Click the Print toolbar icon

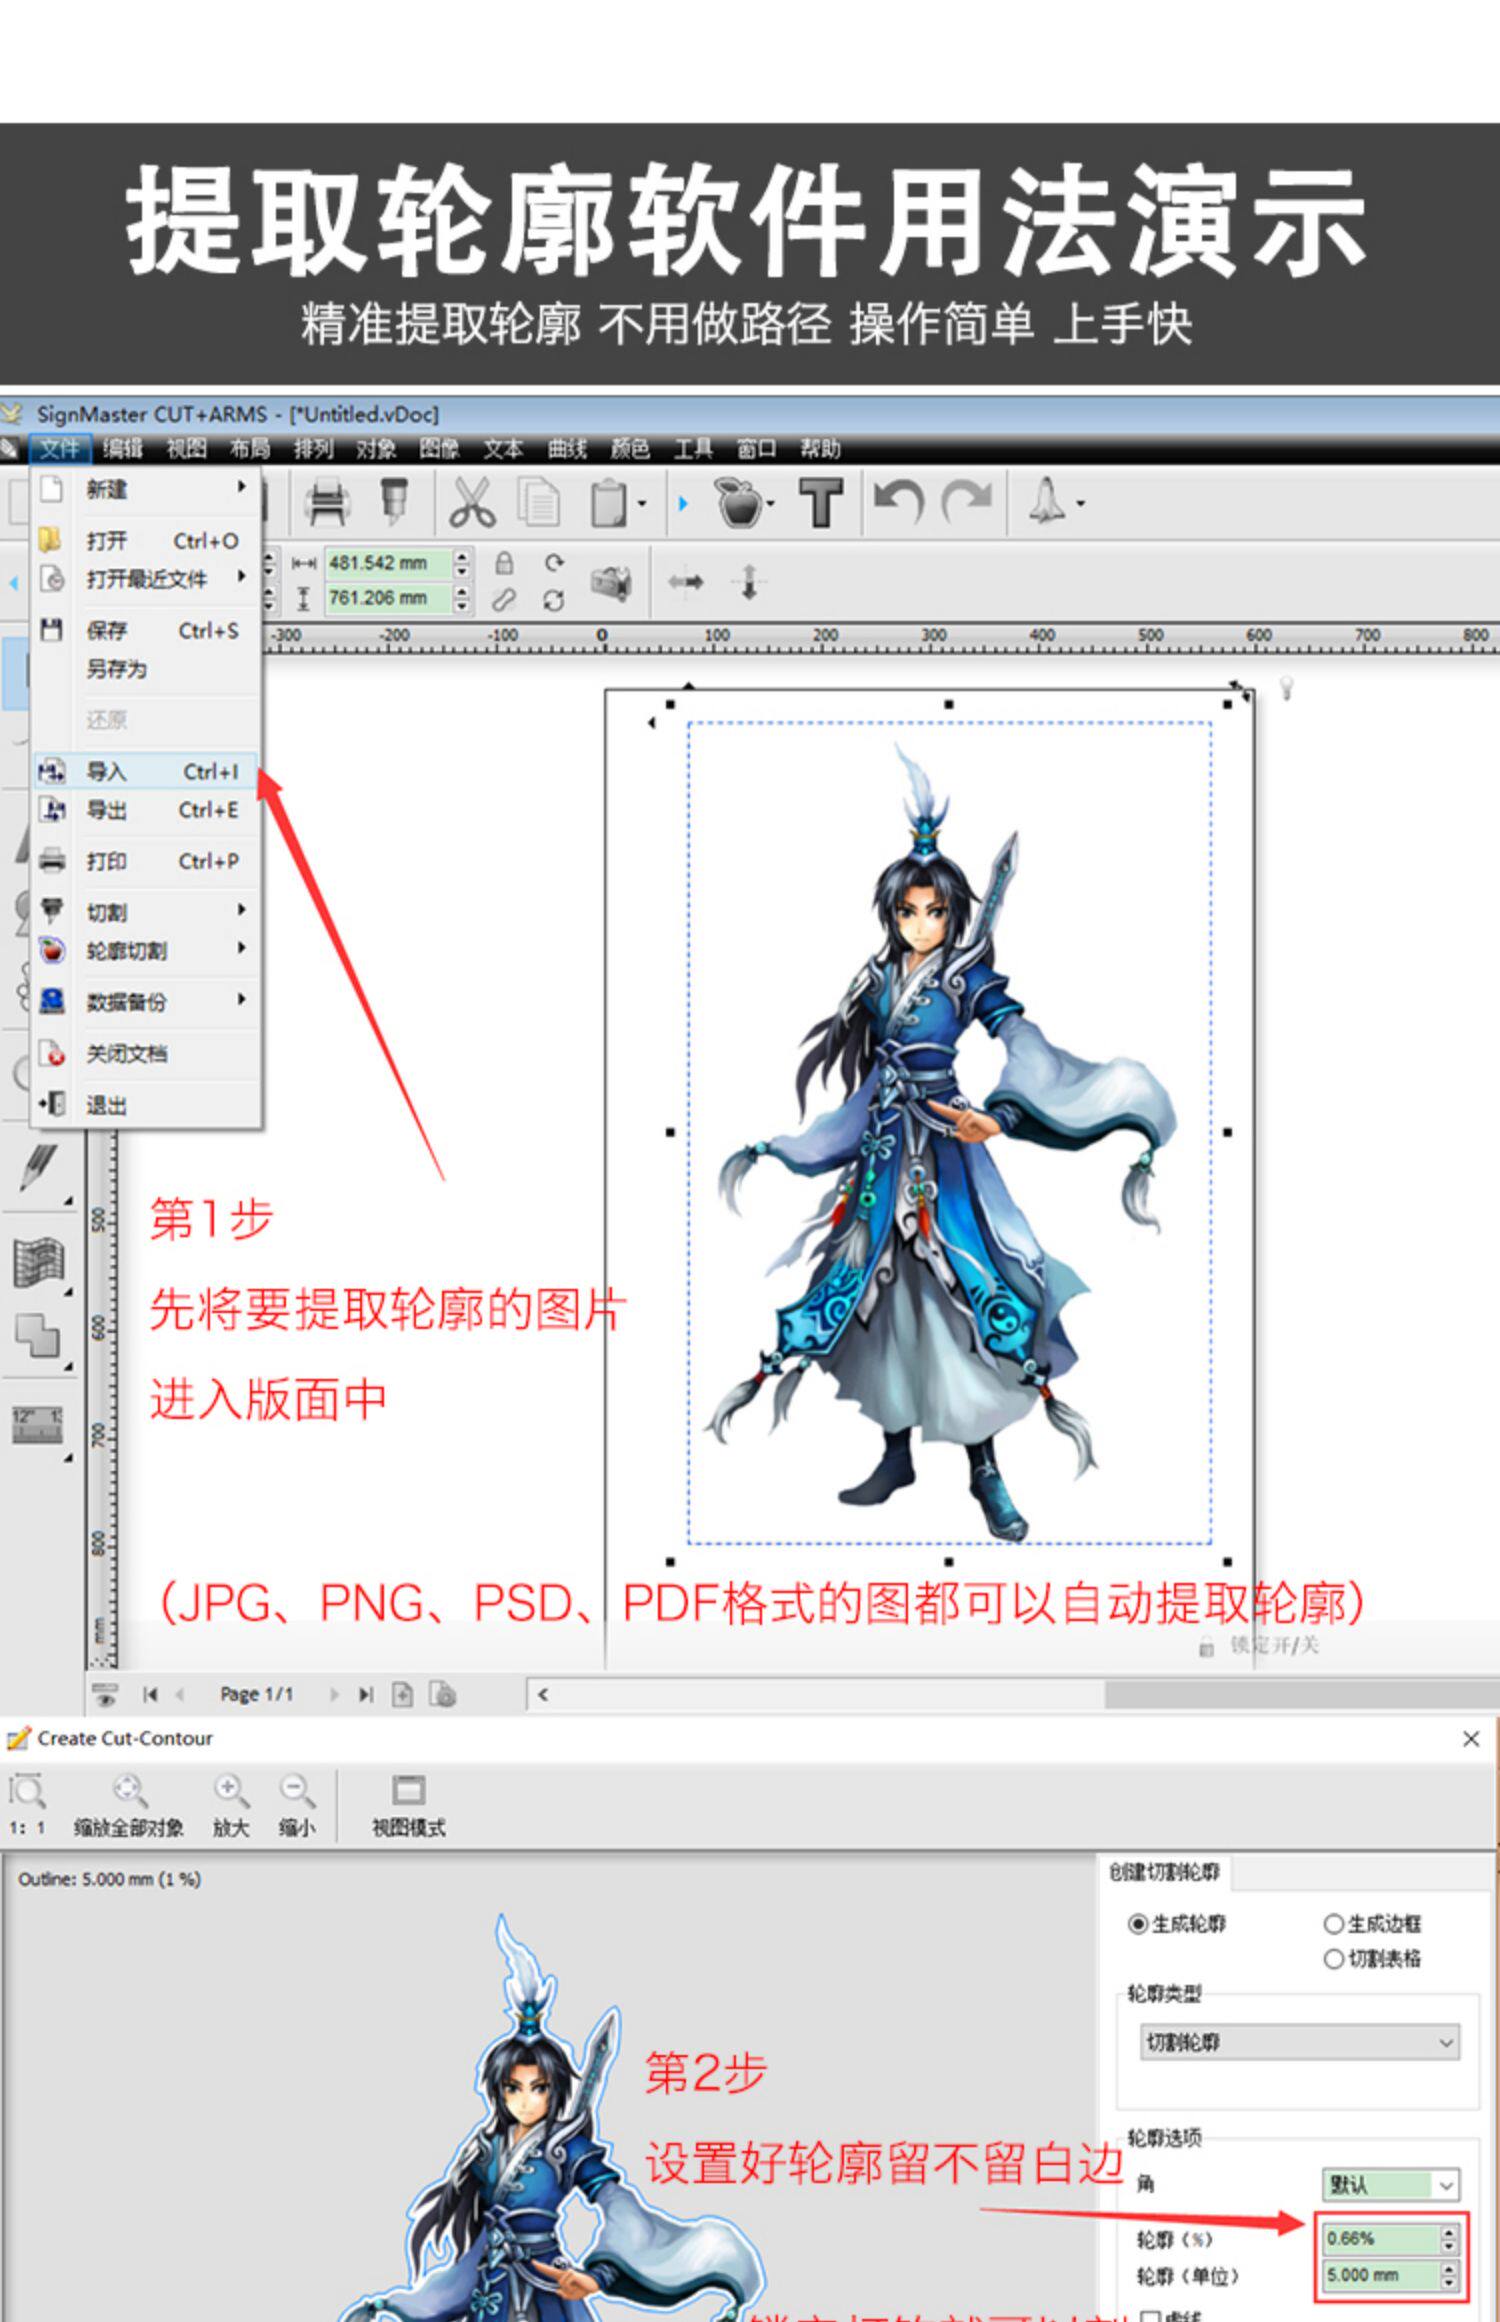point(328,502)
